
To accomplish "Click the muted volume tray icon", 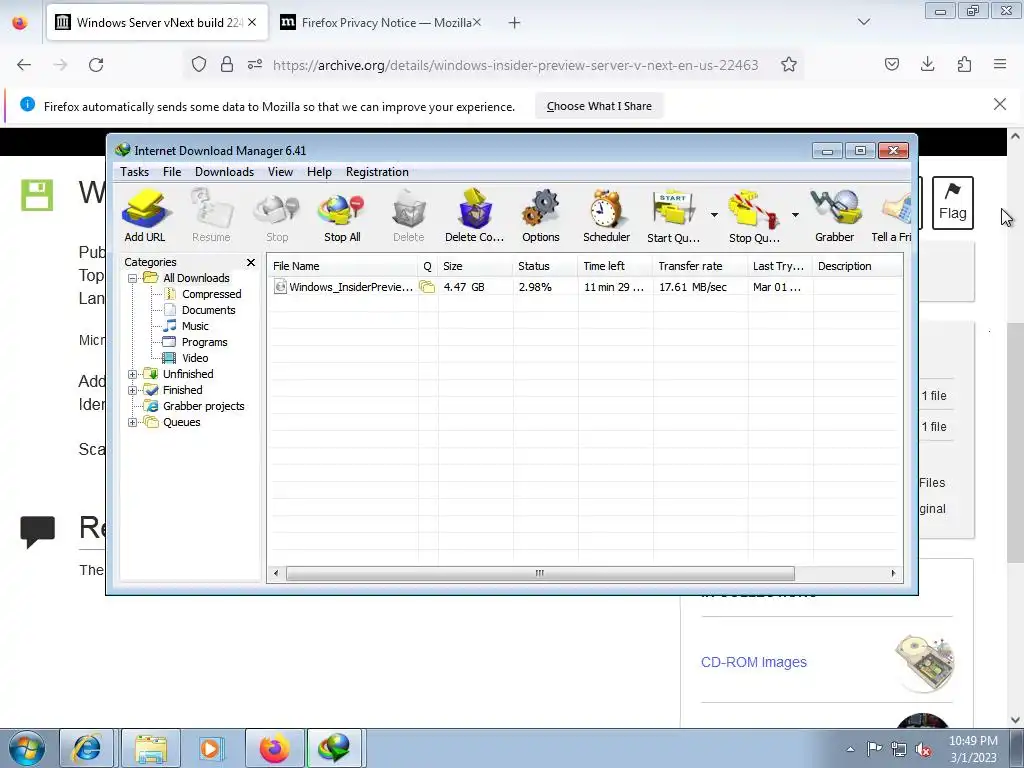I will (923, 750).
